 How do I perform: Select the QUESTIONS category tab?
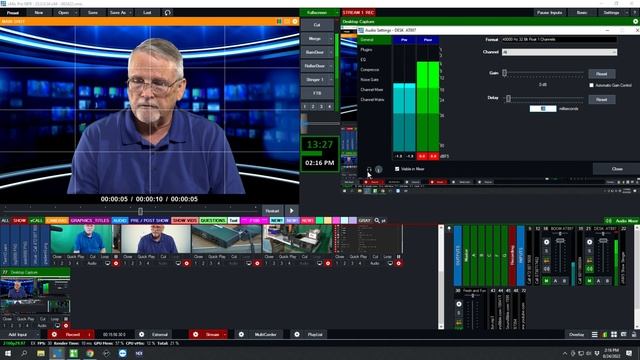click(213, 220)
